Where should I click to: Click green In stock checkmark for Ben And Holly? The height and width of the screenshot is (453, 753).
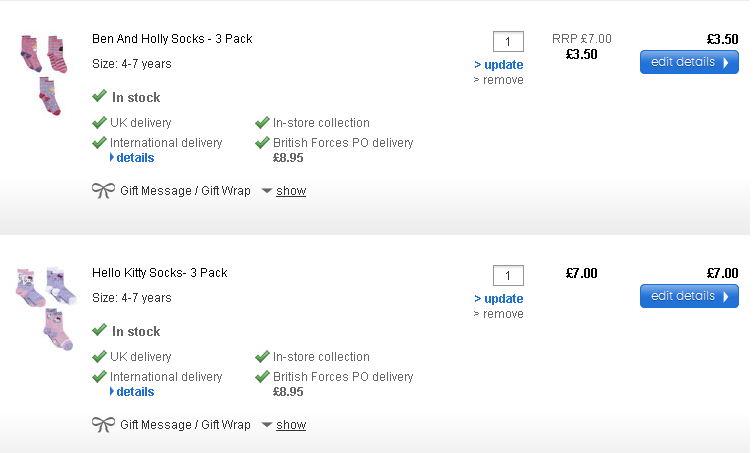[99, 97]
